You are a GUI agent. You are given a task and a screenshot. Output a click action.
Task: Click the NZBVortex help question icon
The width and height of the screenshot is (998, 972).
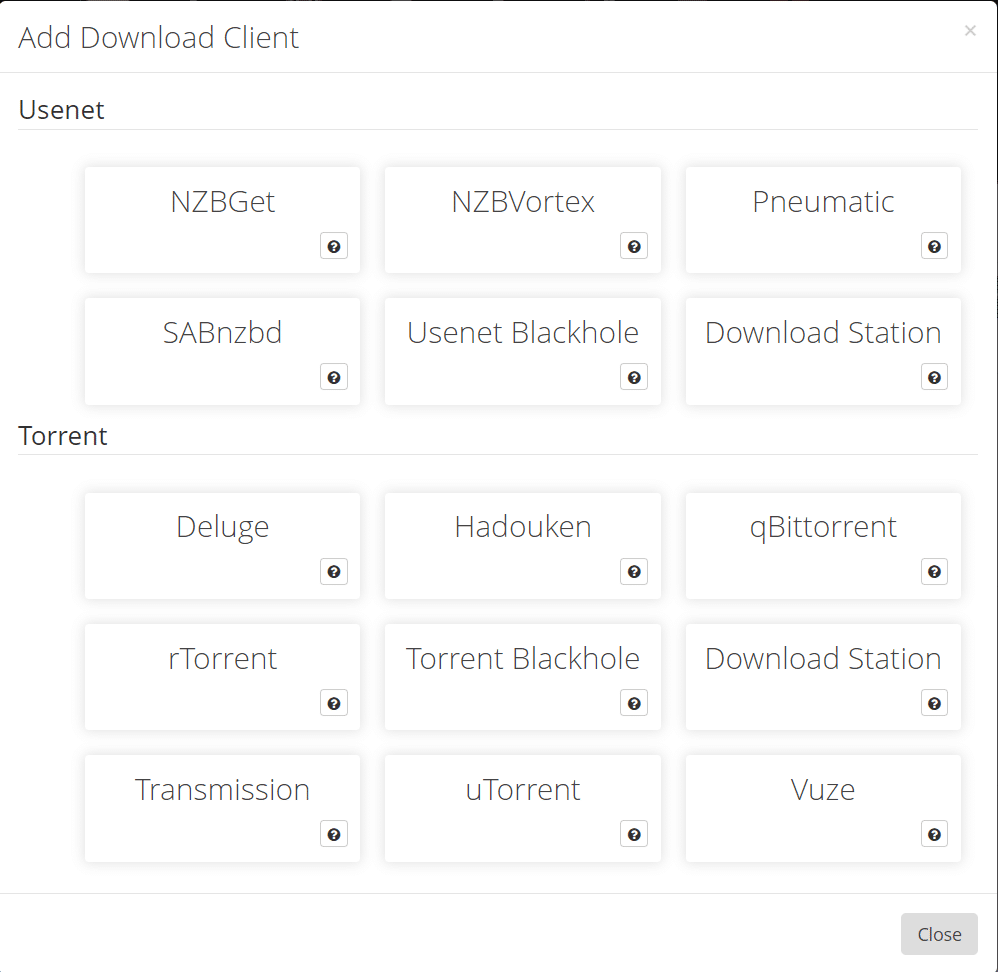[x=634, y=246]
